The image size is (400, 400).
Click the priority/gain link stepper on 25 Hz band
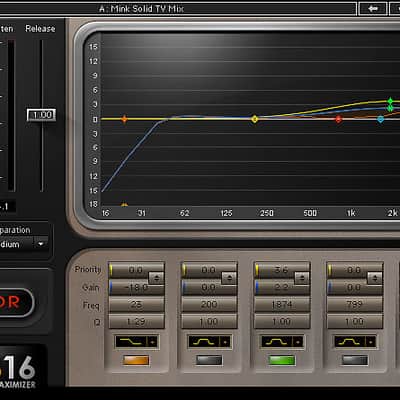tap(156, 278)
